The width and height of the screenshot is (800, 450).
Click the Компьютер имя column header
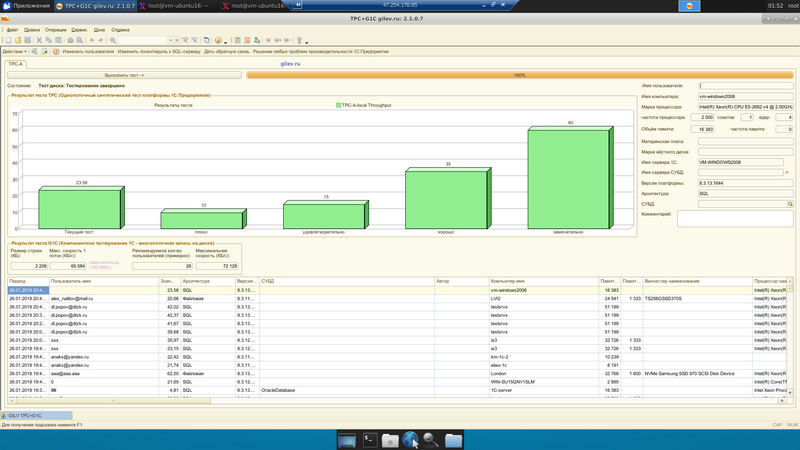(x=543, y=281)
